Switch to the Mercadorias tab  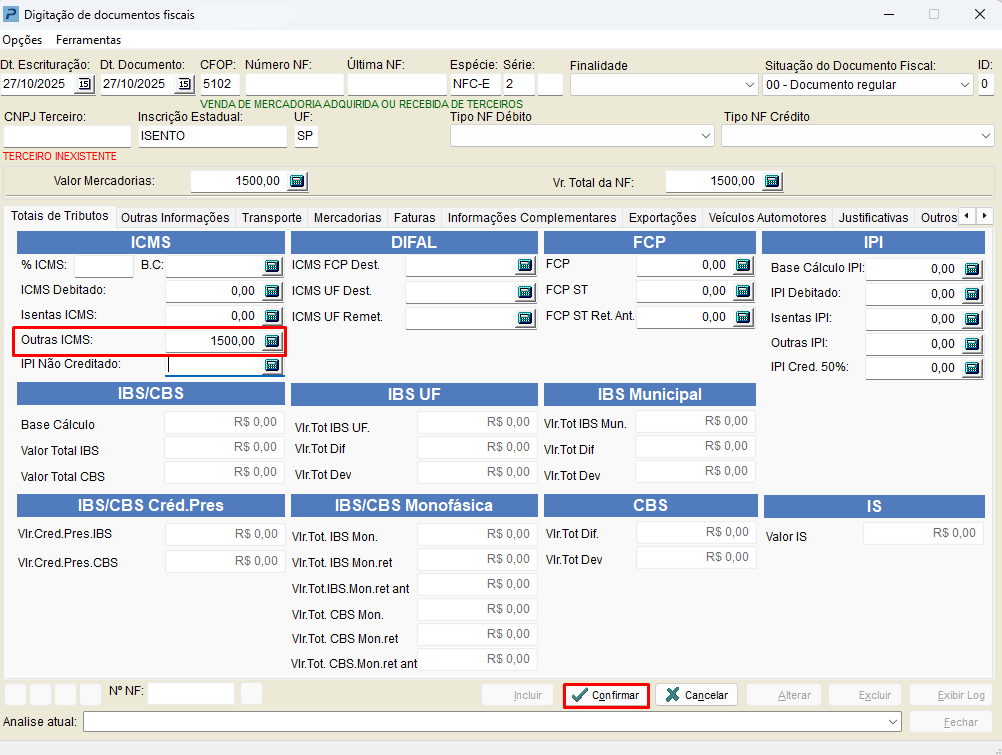(x=347, y=217)
